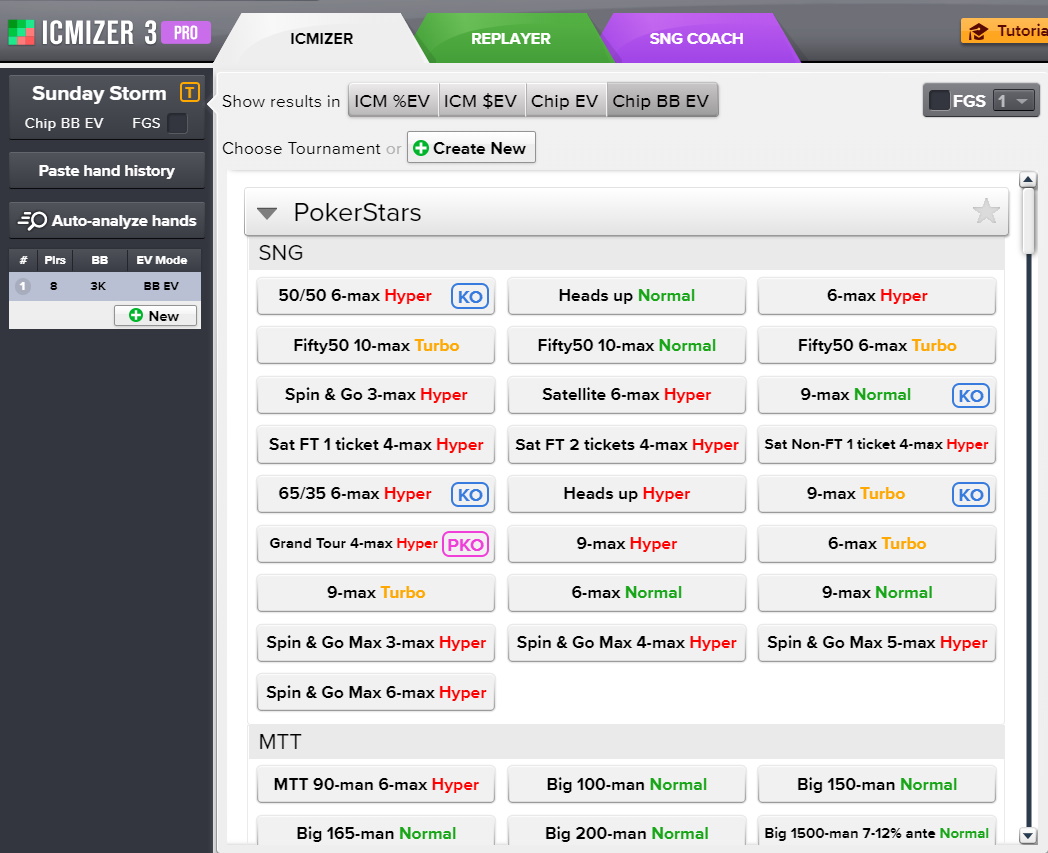Screen dimensions: 1048x853
Task: Choose 6-max Normal tournament
Action: click(x=627, y=592)
